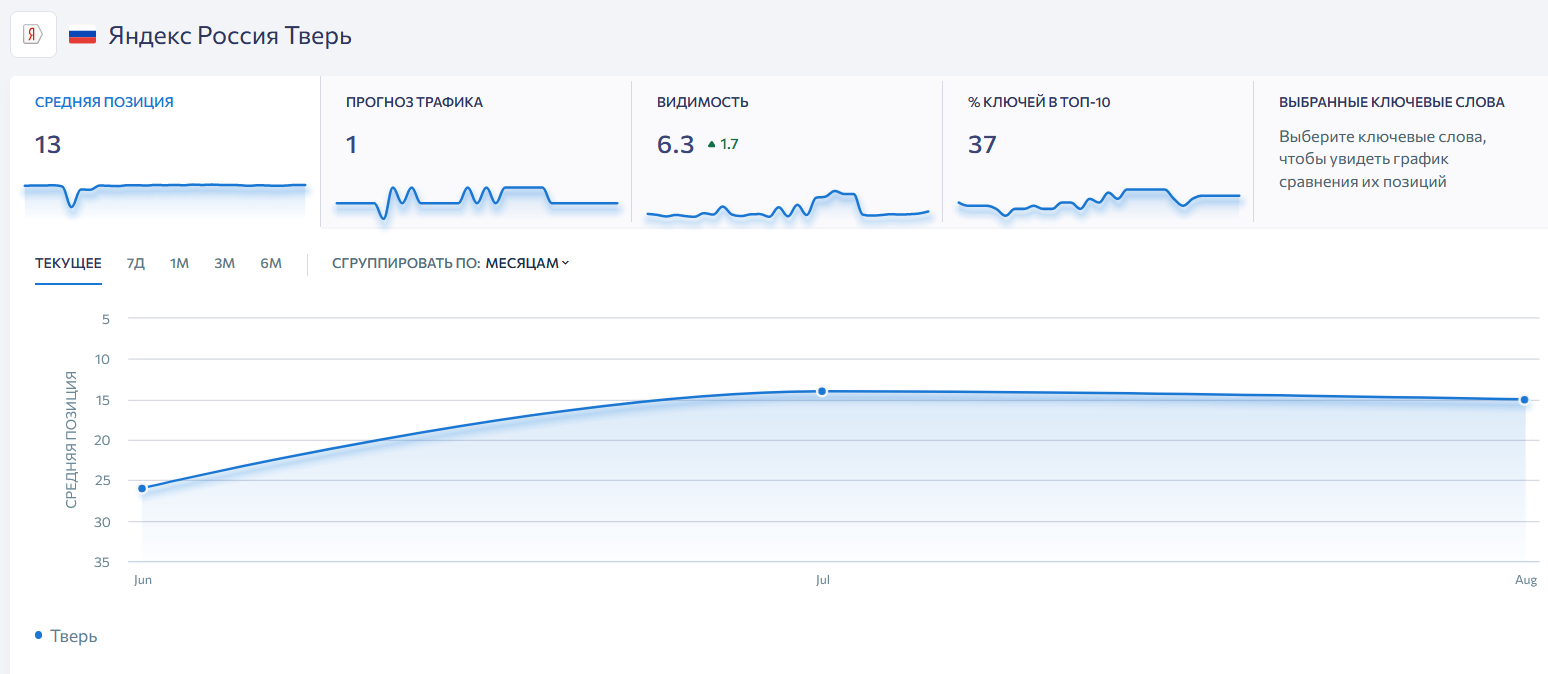Click the Jul label on x-axis

[822, 580]
